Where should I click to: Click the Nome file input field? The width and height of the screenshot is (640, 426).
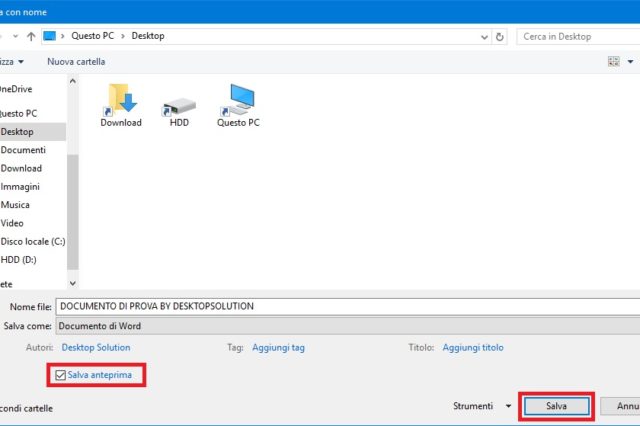coord(348,306)
